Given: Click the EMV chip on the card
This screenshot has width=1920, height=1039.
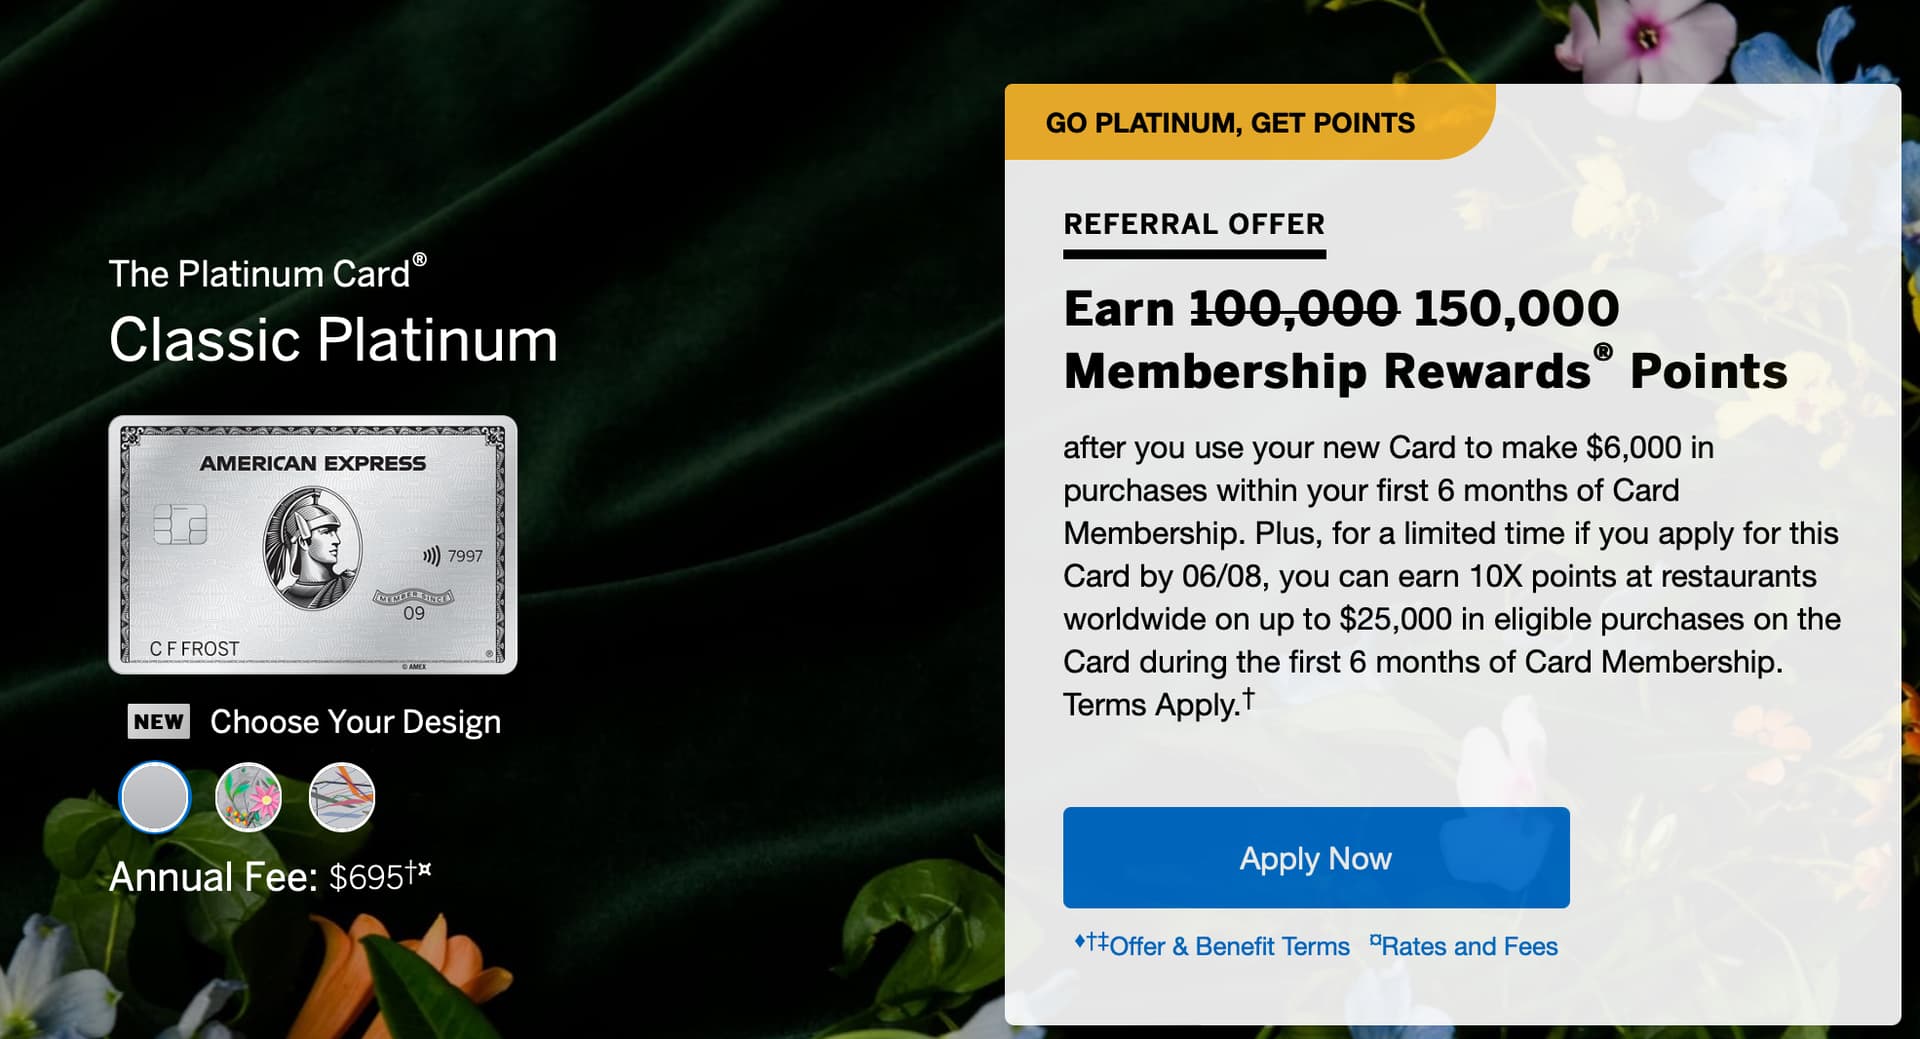Looking at the screenshot, I should point(180,524).
